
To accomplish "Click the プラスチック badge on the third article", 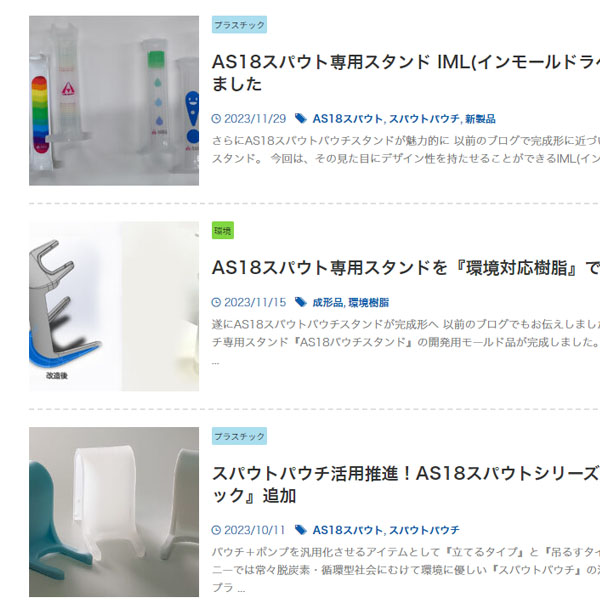I will click(239, 436).
